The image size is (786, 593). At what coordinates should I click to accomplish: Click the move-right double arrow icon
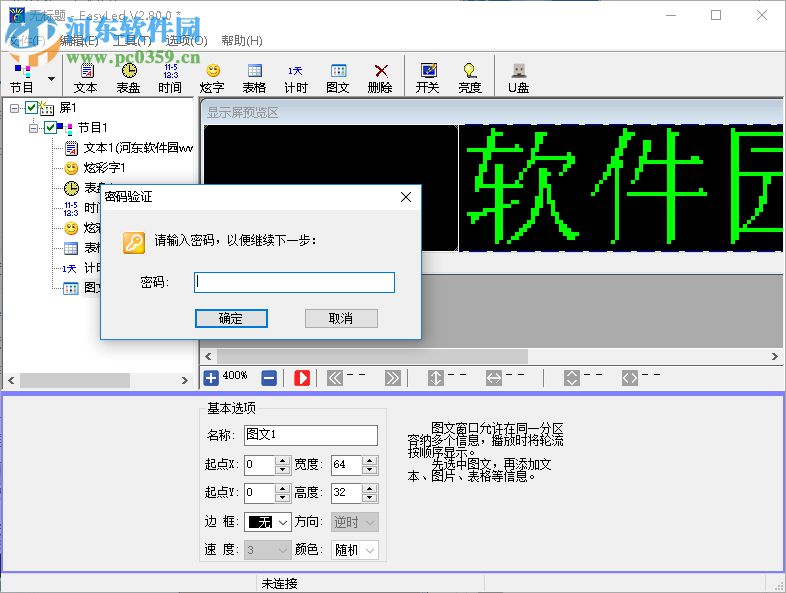click(392, 378)
